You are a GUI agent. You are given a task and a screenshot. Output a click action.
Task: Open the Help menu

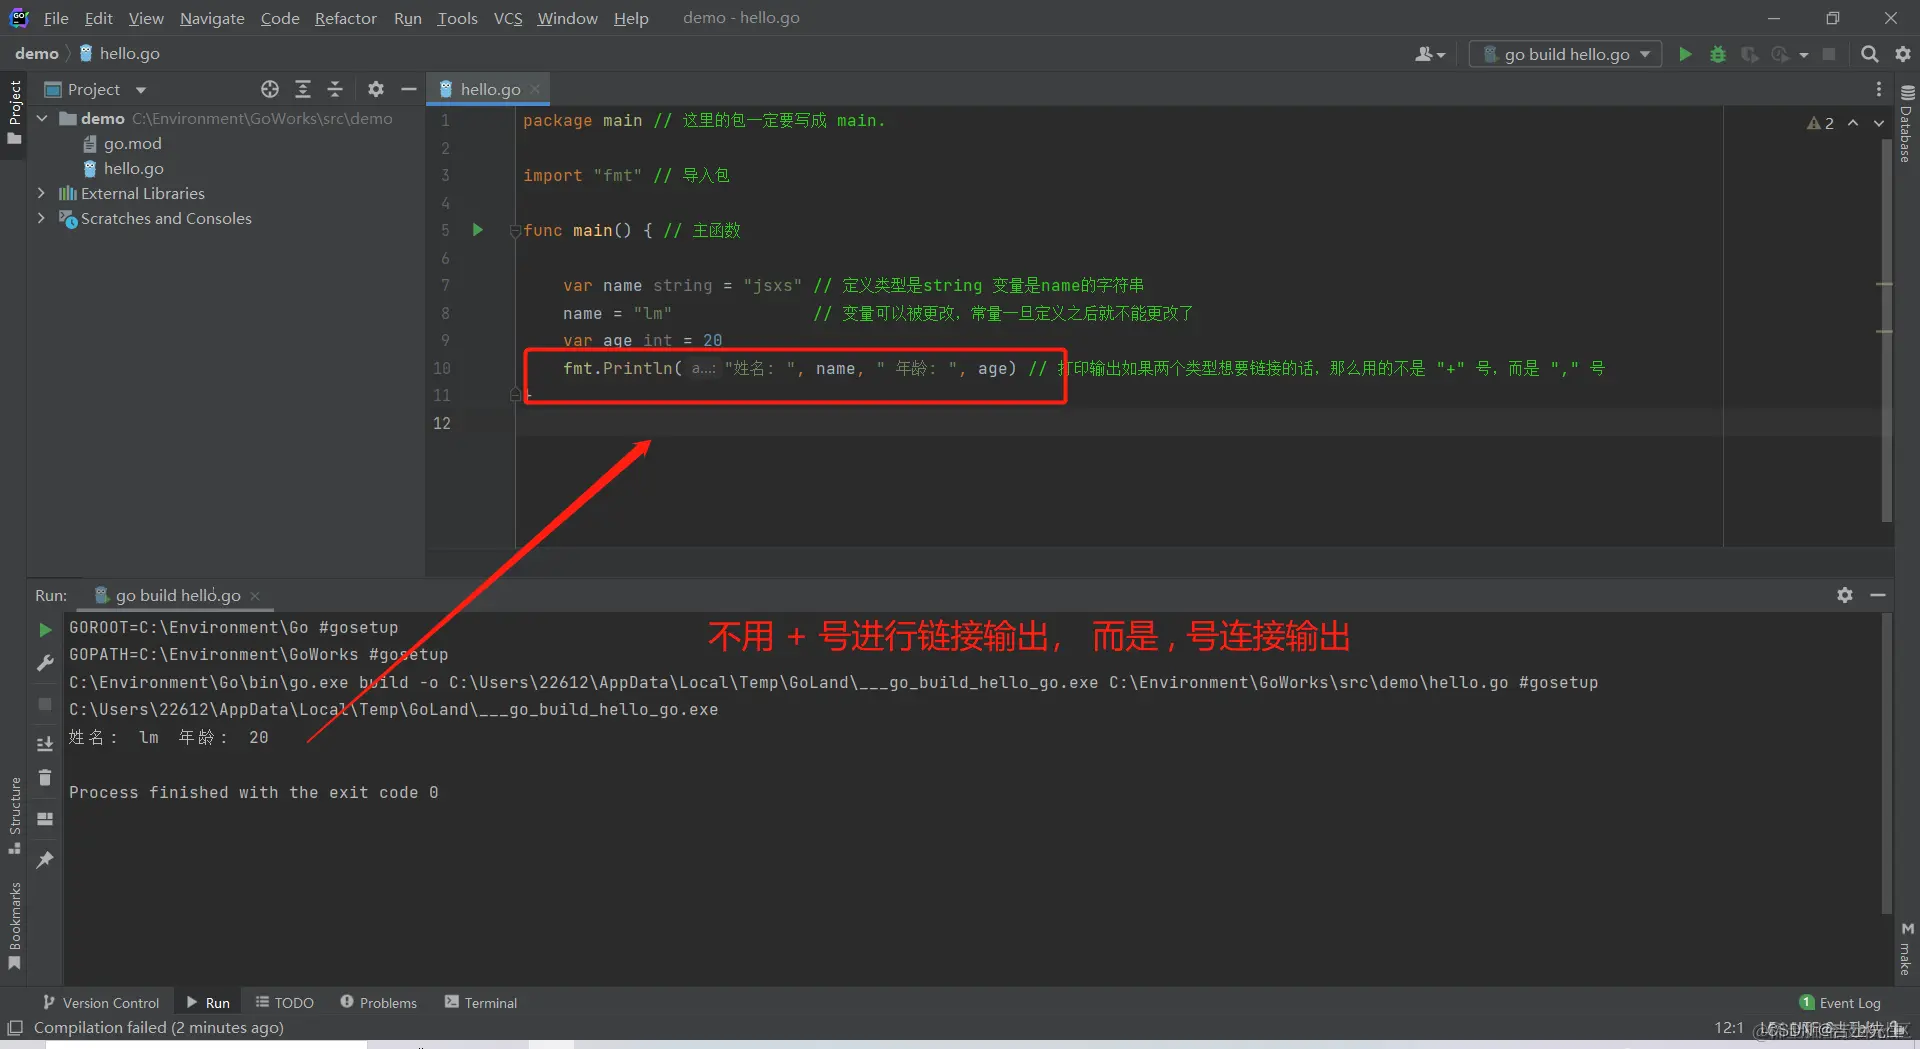click(x=631, y=18)
